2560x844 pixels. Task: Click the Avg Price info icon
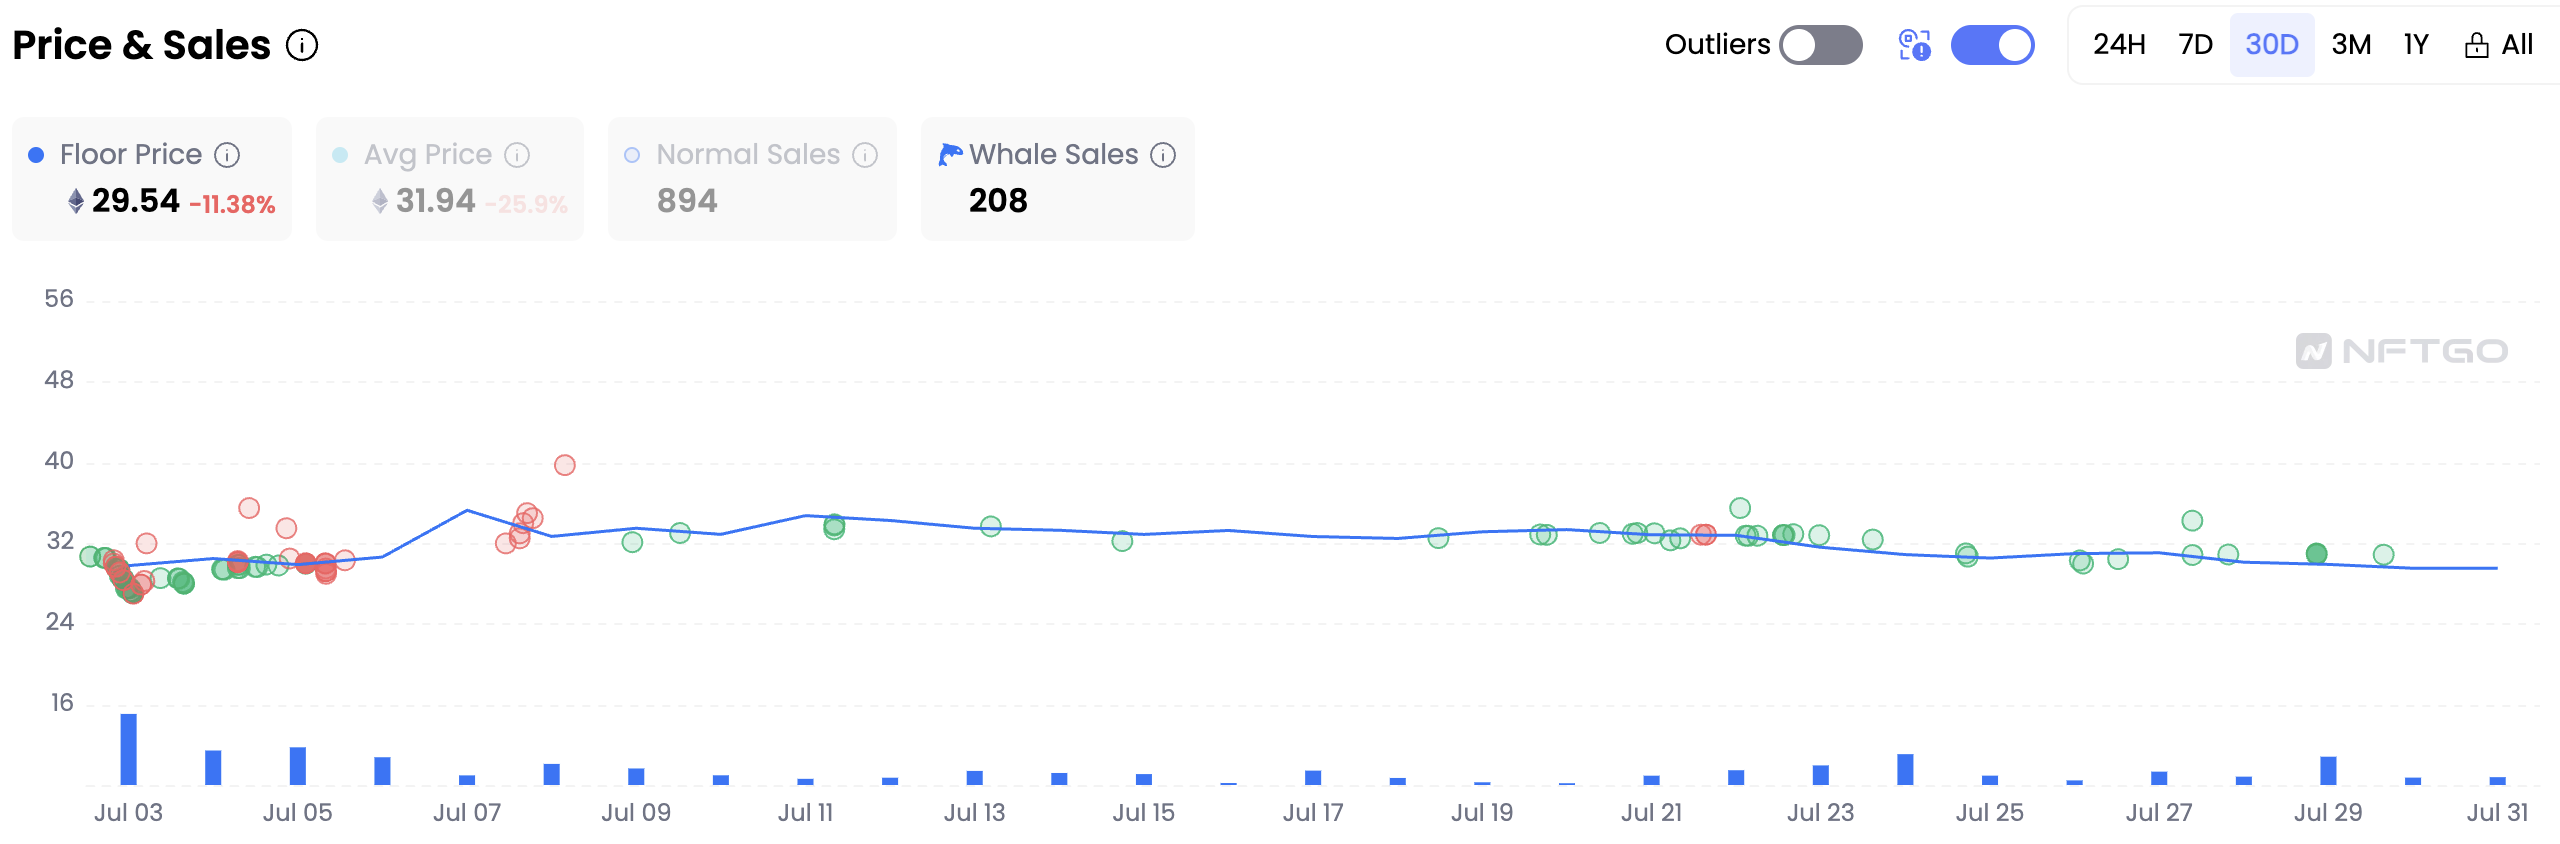click(517, 155)
